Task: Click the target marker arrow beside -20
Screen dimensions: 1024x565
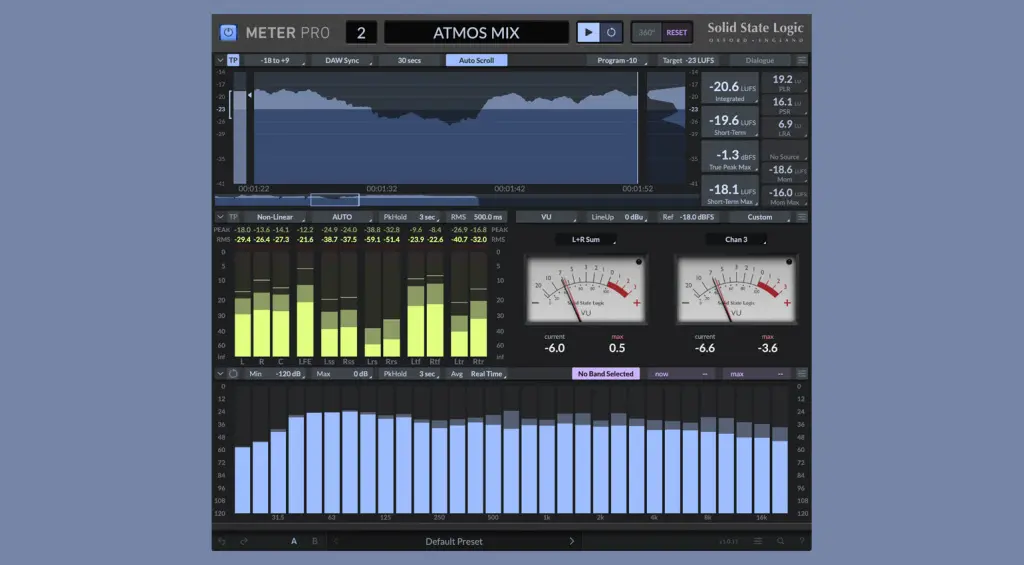Action: coord(249,95)
